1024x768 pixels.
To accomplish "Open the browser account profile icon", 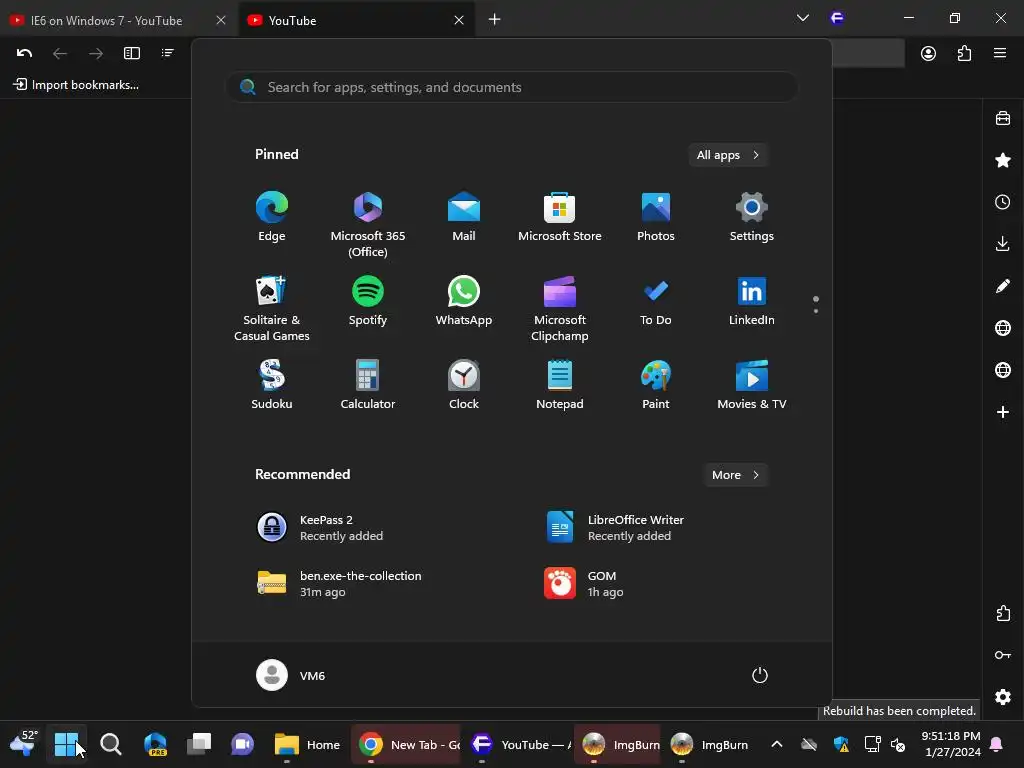I will coord(928,54).
